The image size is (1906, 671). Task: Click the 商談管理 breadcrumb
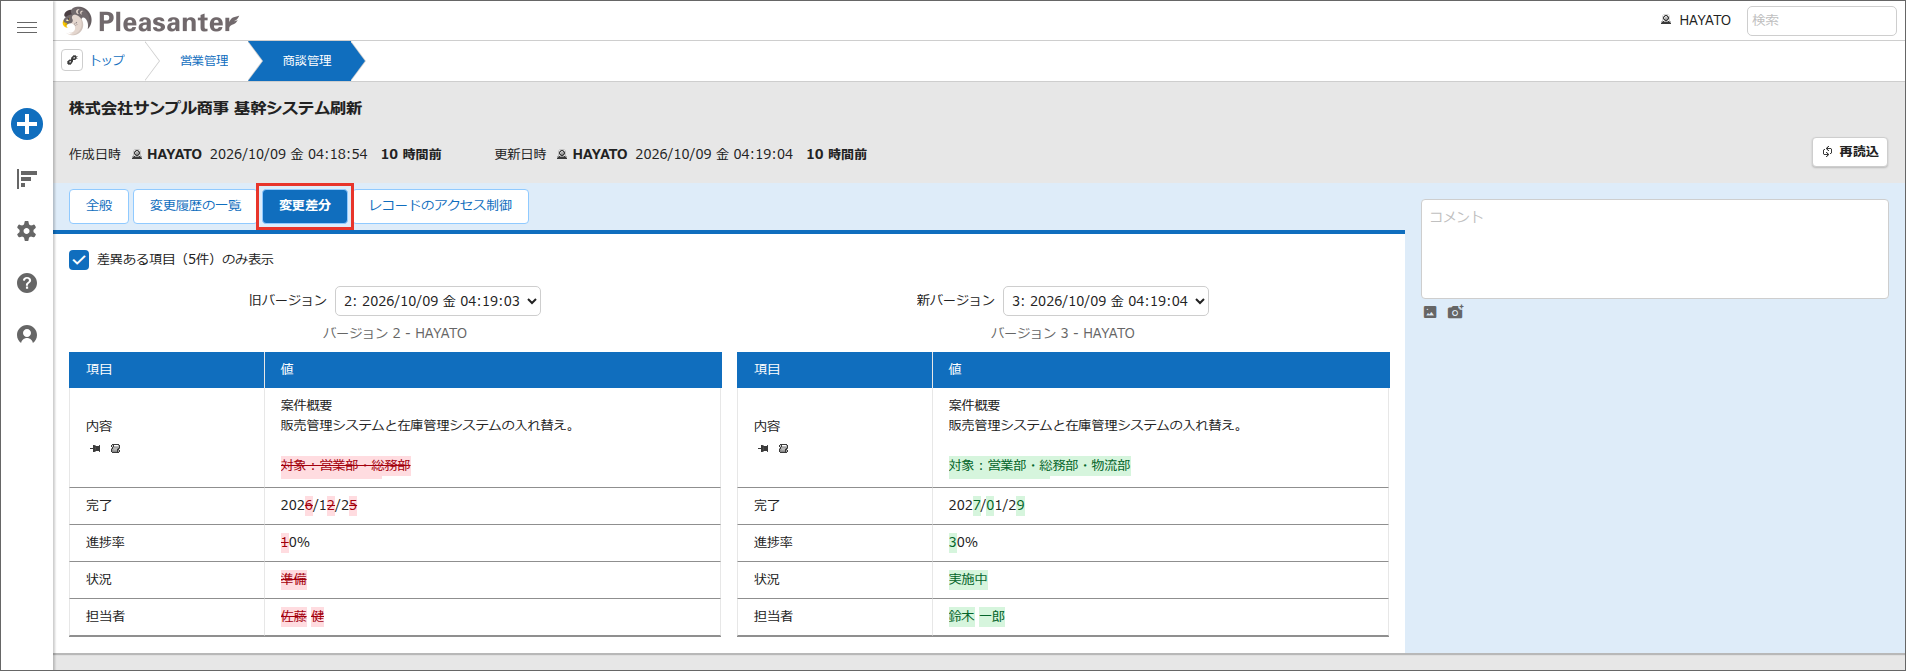click(x=307, y=61)
